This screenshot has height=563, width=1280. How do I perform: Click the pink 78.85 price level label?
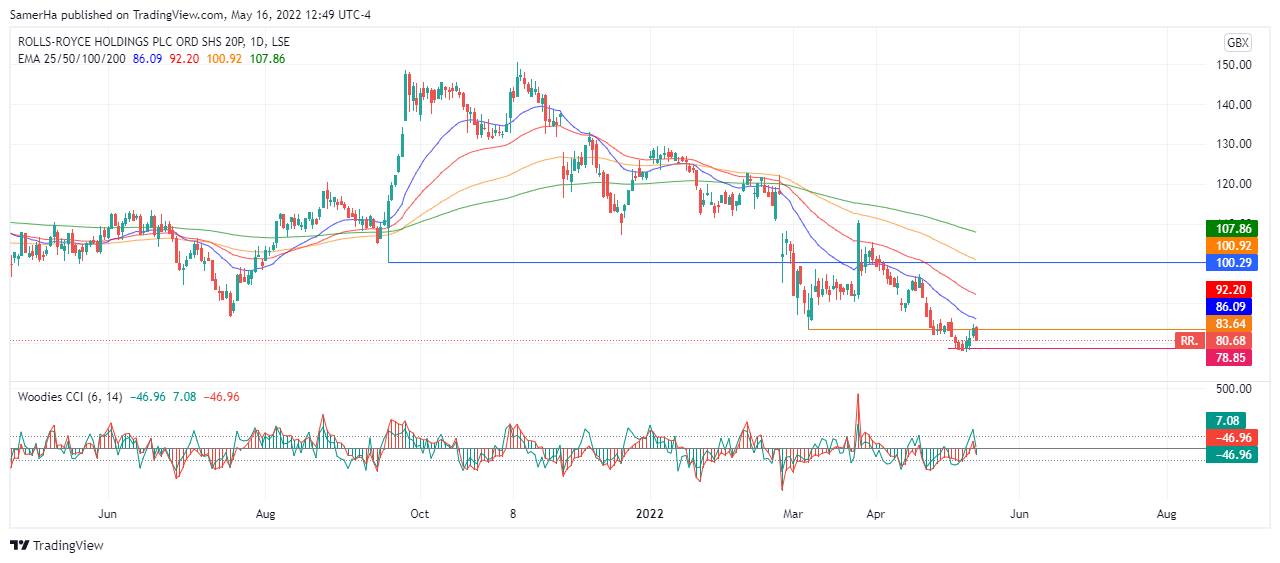[1229, 357]
